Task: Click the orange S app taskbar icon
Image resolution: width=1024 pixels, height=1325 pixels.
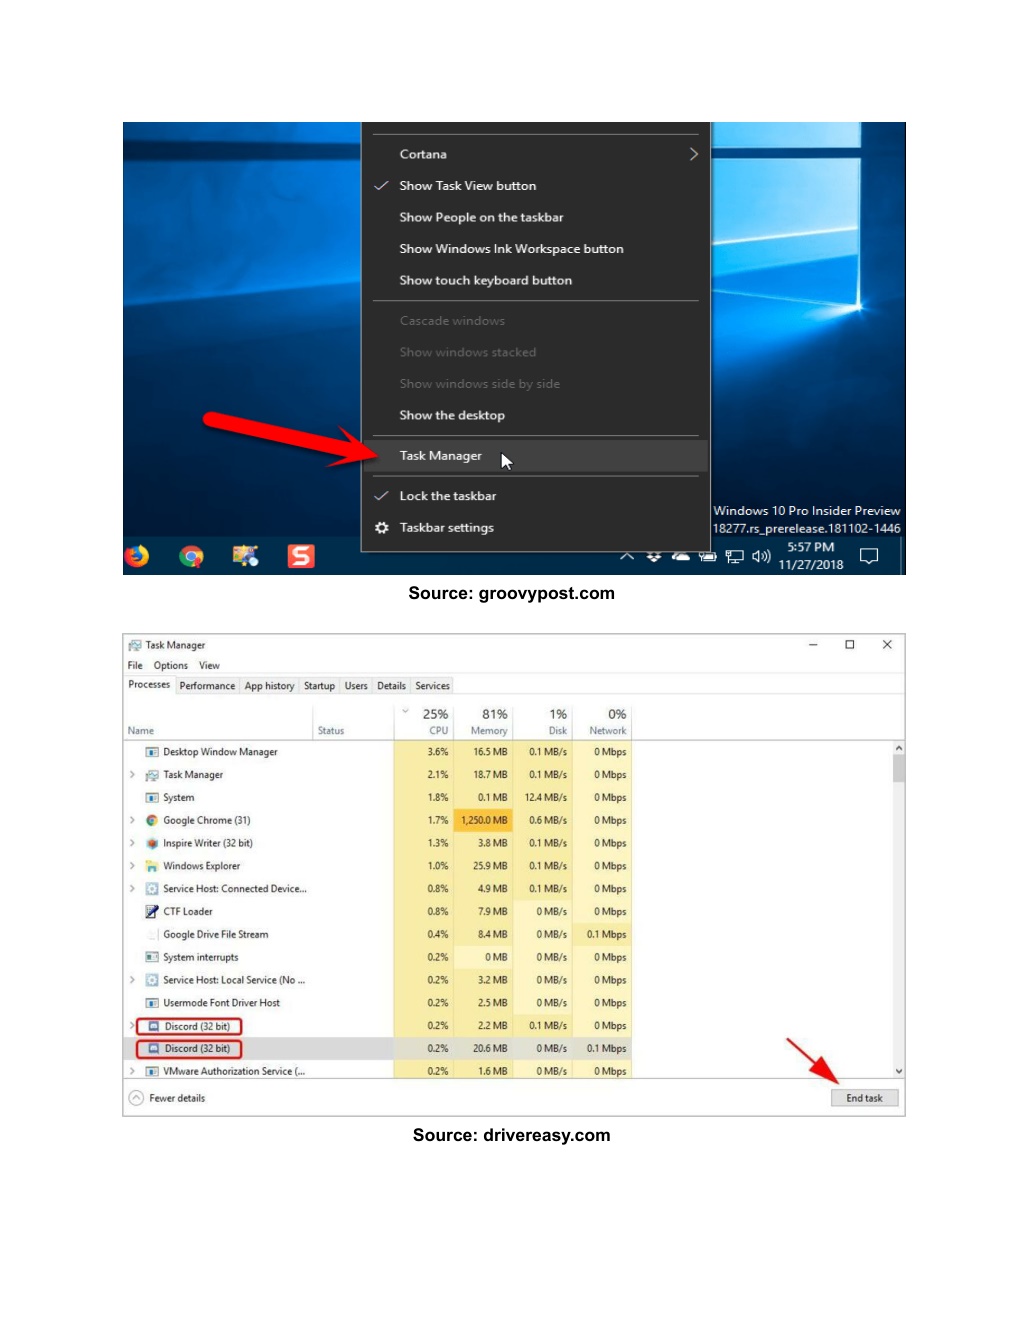Action: point(301,556)
